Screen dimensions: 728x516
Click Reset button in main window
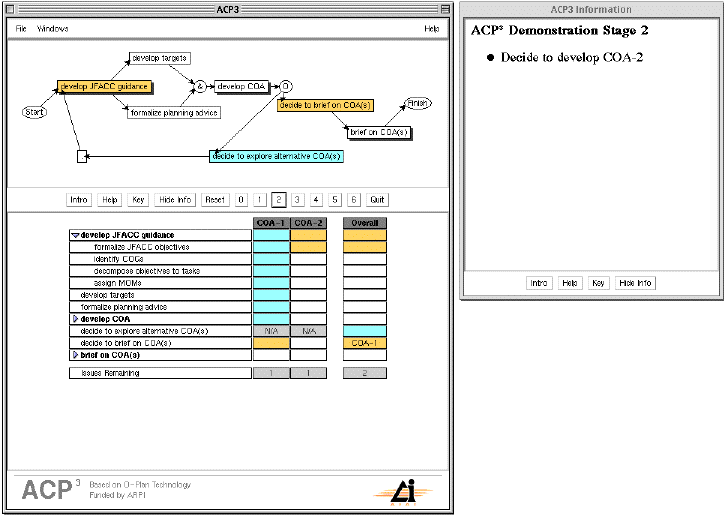click(214, 200)
